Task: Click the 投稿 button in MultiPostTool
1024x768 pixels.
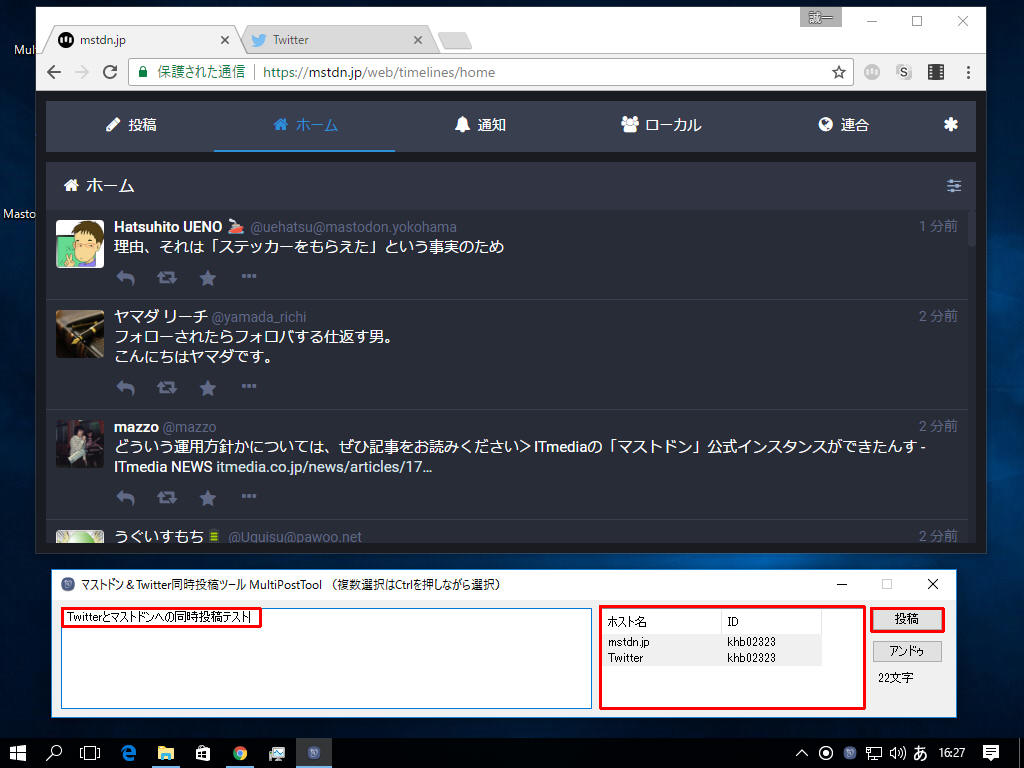Action: click(907, 619)
